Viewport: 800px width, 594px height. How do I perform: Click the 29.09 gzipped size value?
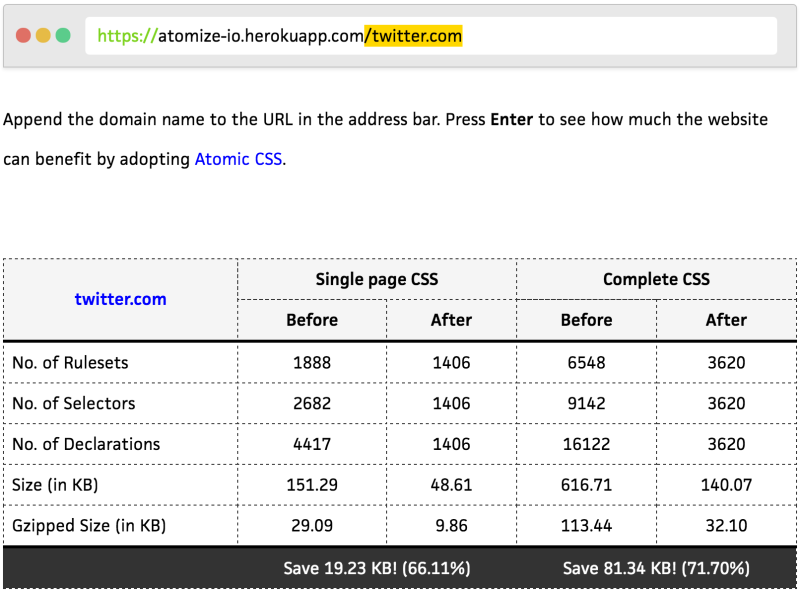tap(312, 526)
